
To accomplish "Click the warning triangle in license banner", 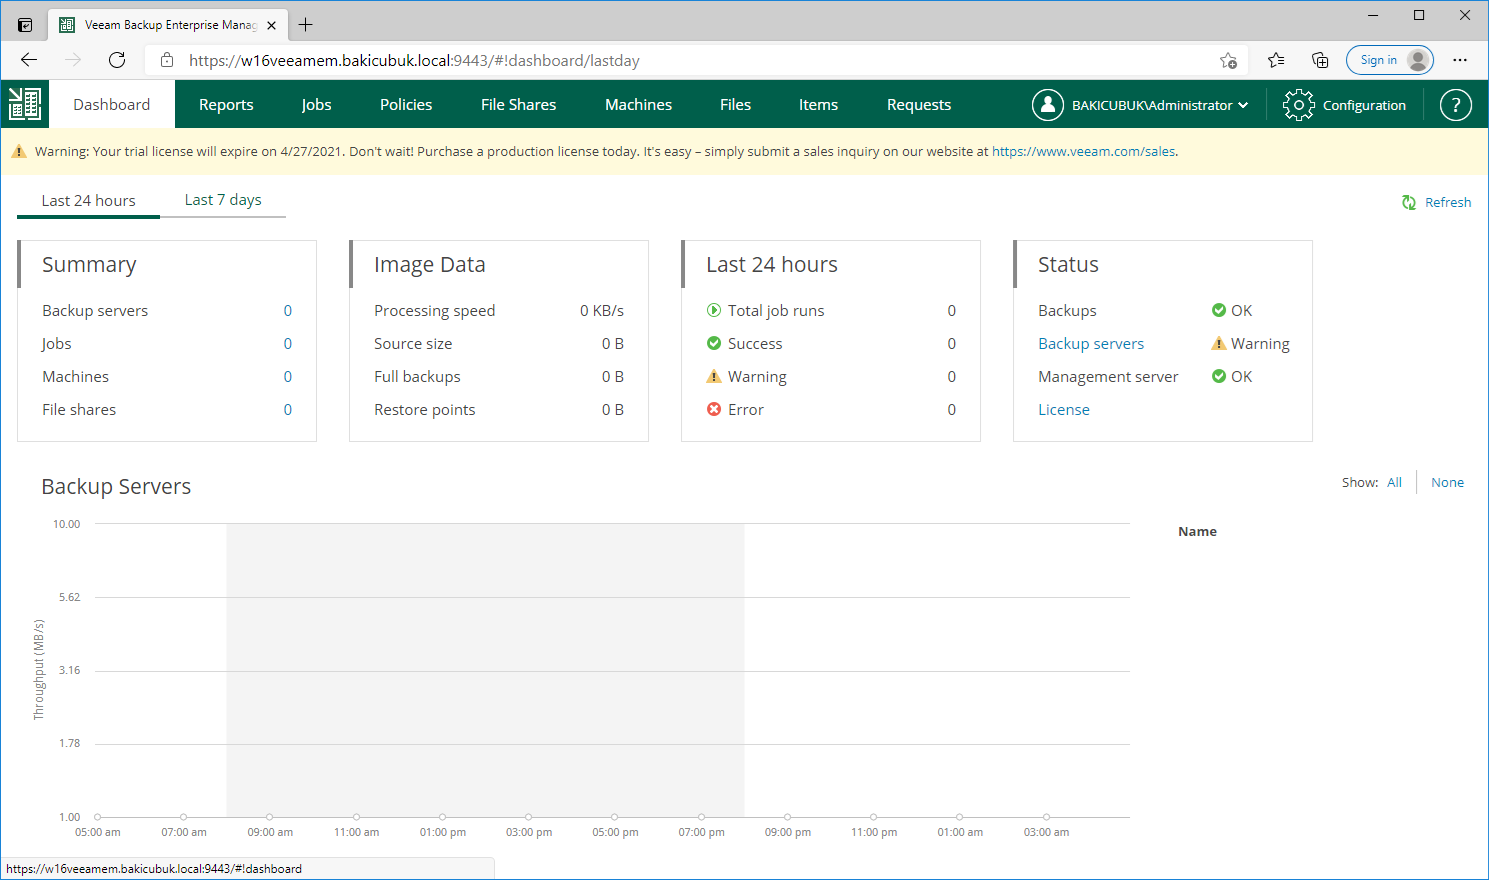I will tap(18, 152).
